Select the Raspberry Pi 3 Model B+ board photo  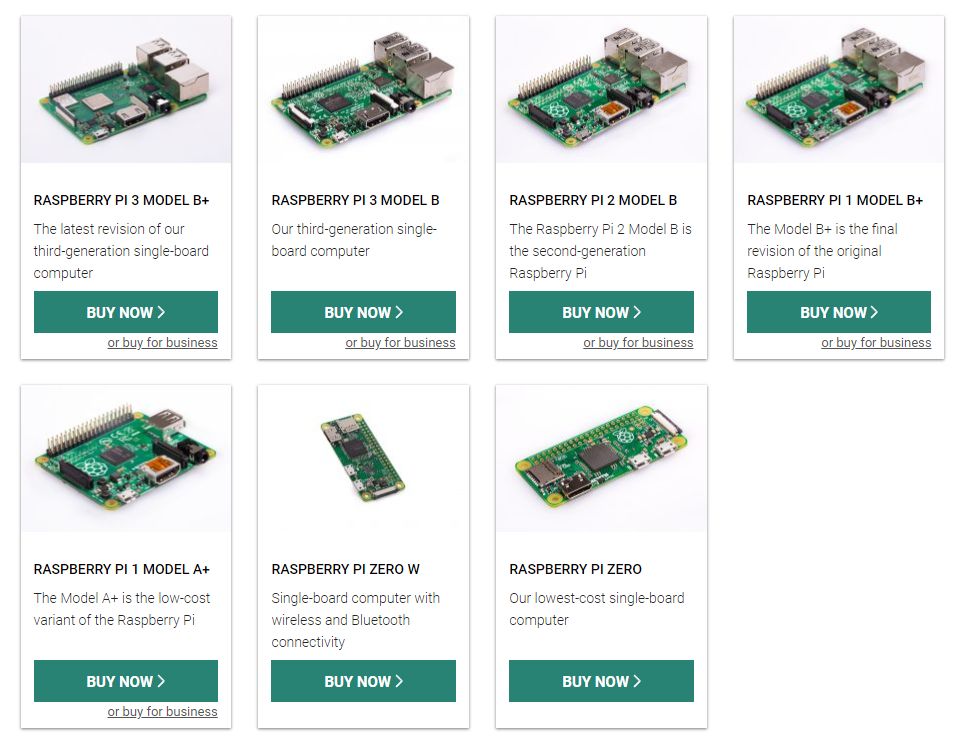[x=126, y=89]
